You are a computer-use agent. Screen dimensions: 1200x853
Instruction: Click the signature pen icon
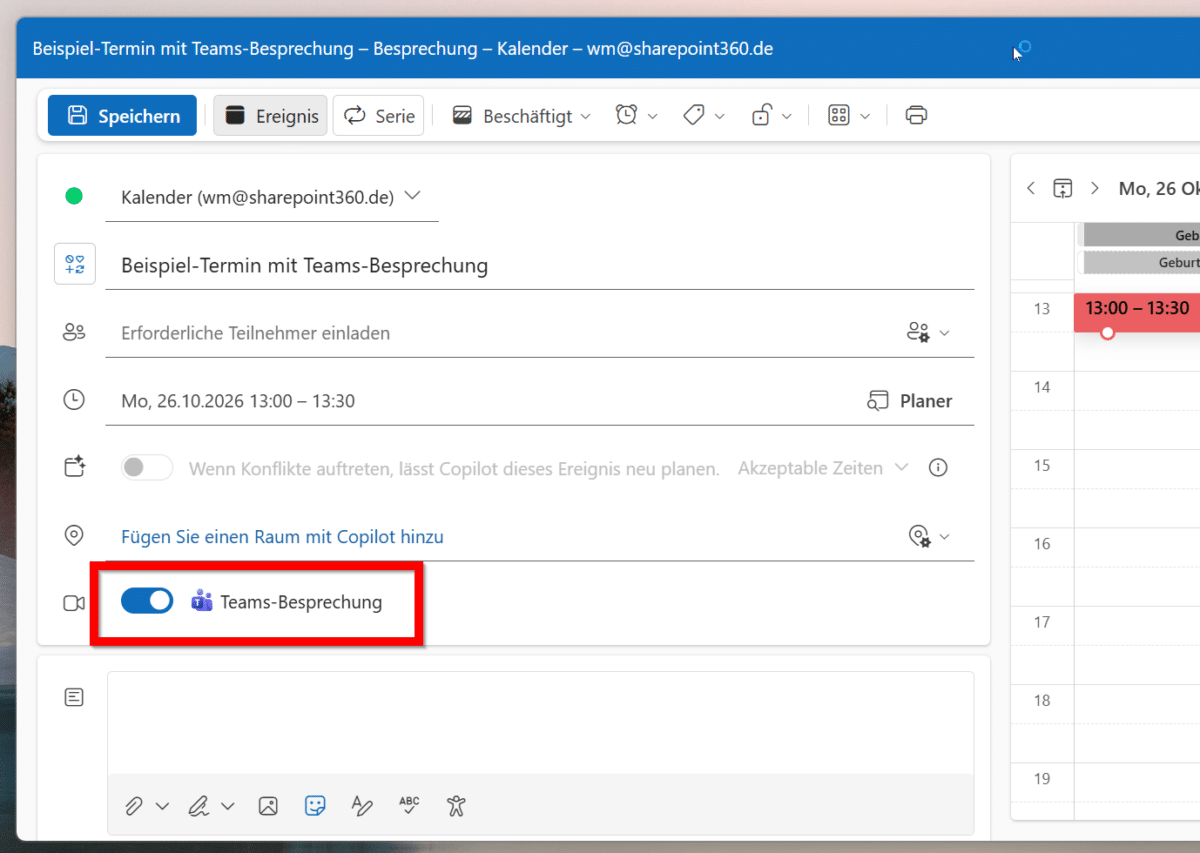coord(199,805)
